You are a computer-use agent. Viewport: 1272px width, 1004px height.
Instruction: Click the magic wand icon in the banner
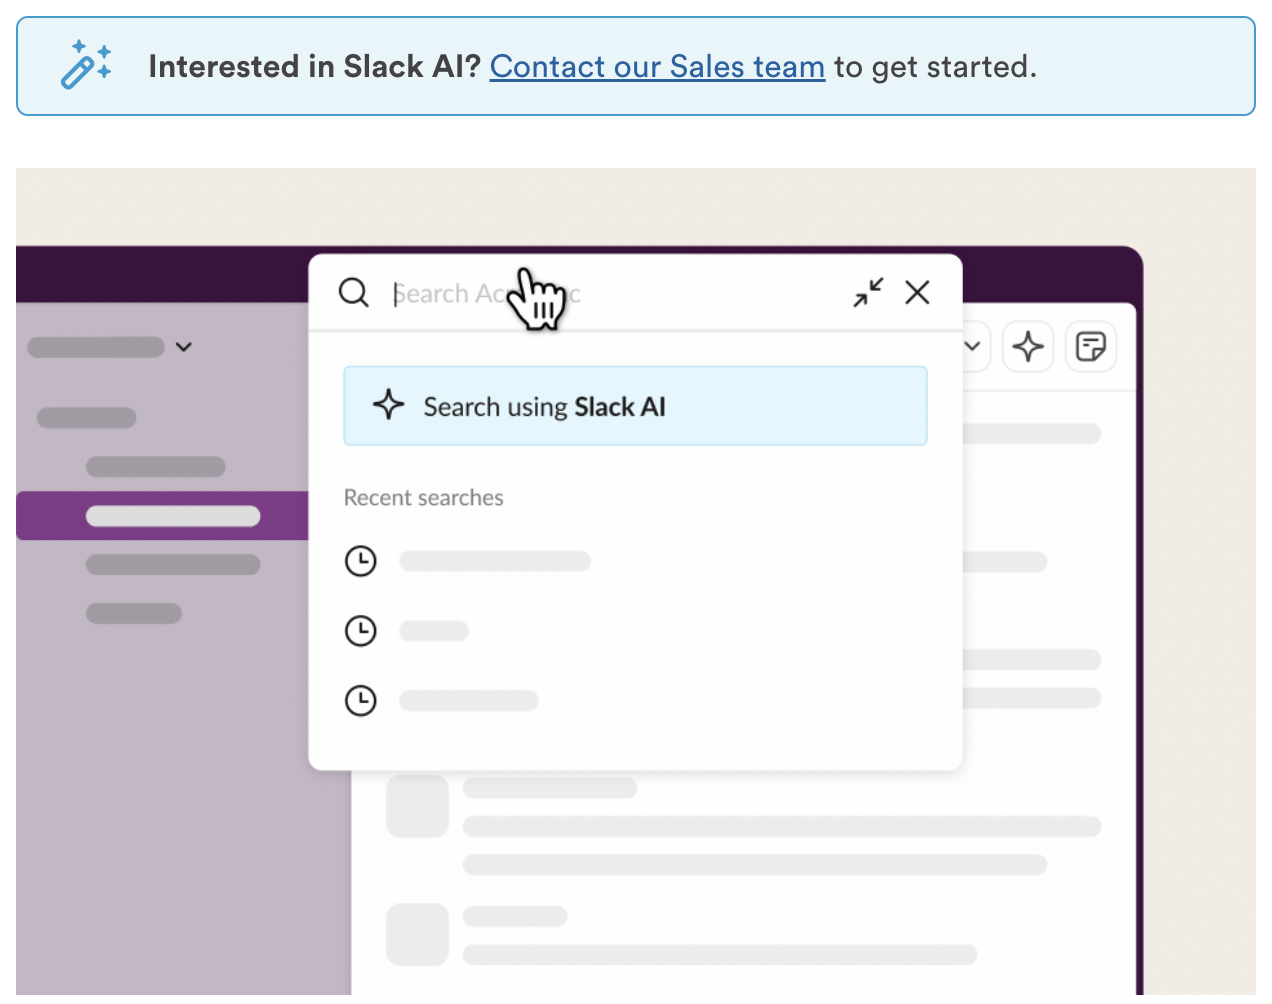click(86, 65)
